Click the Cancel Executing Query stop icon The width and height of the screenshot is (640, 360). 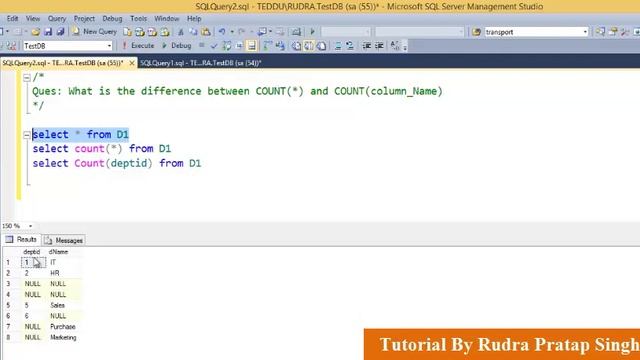[202, 46]
